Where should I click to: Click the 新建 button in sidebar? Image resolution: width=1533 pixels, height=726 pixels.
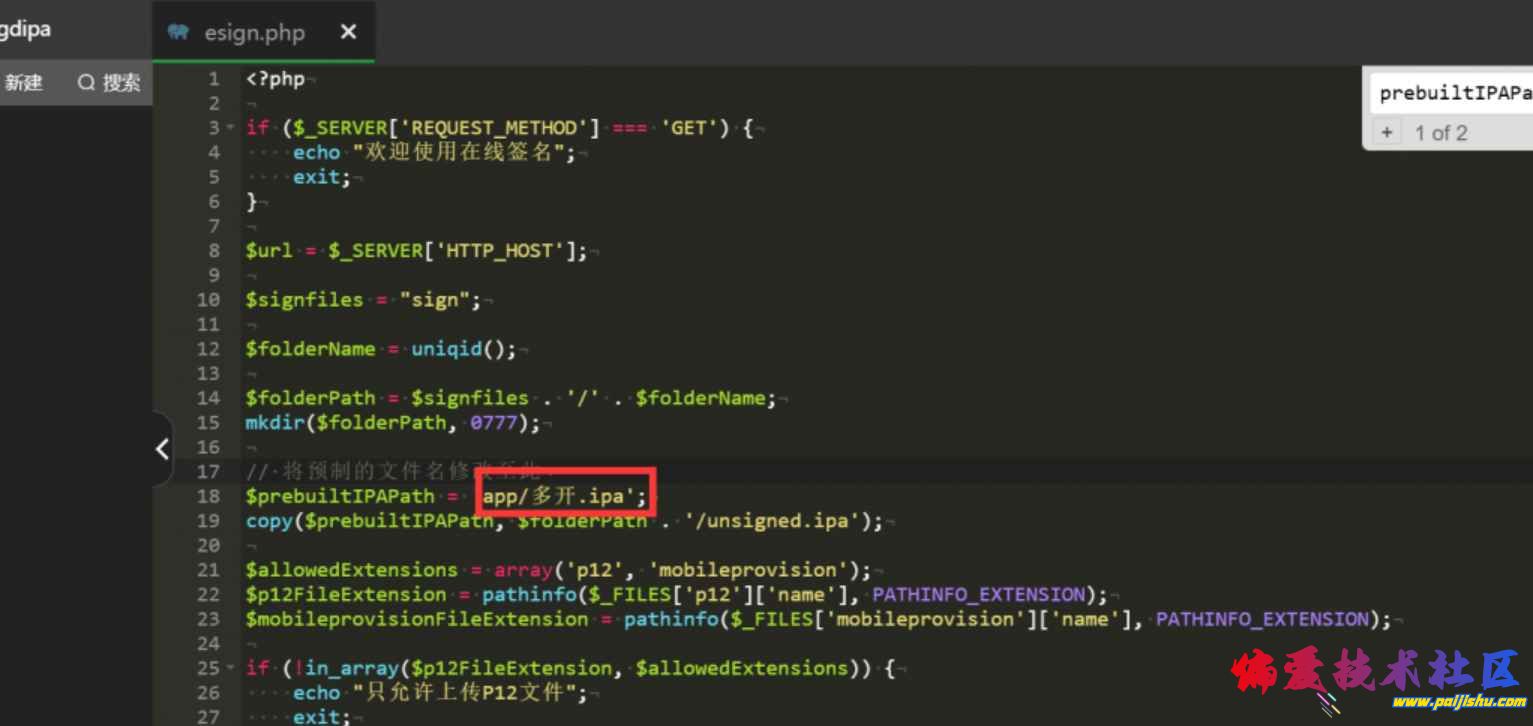click(x=24, y=83)
